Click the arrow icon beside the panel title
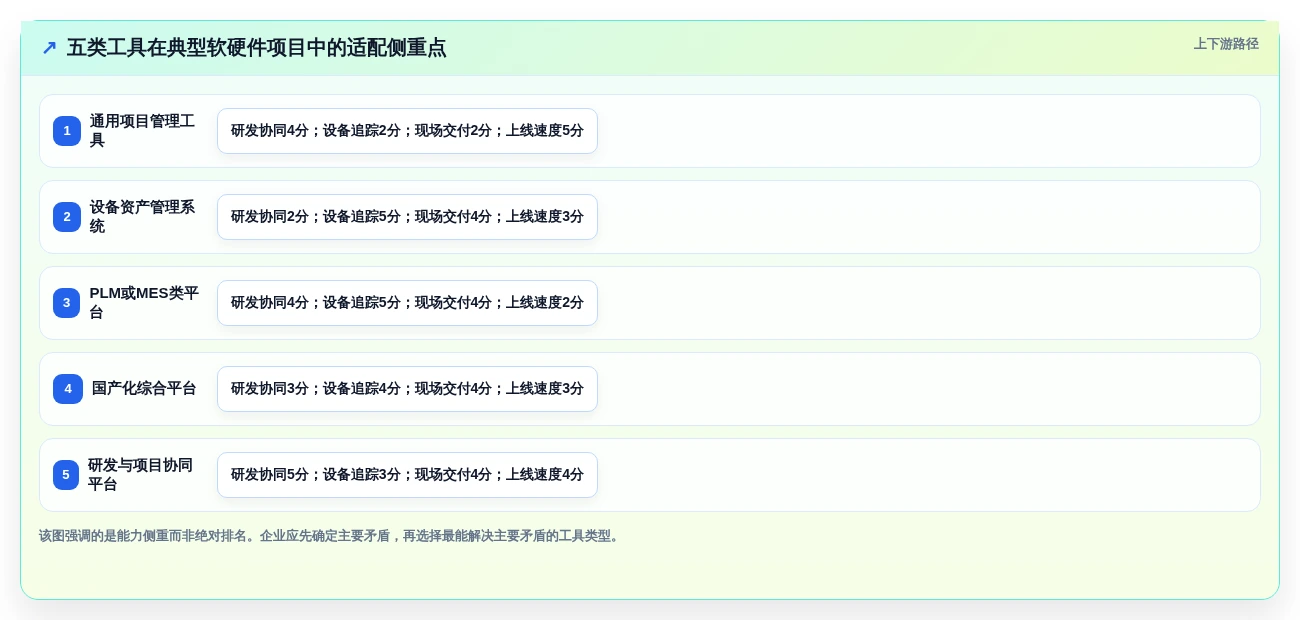 49,48
